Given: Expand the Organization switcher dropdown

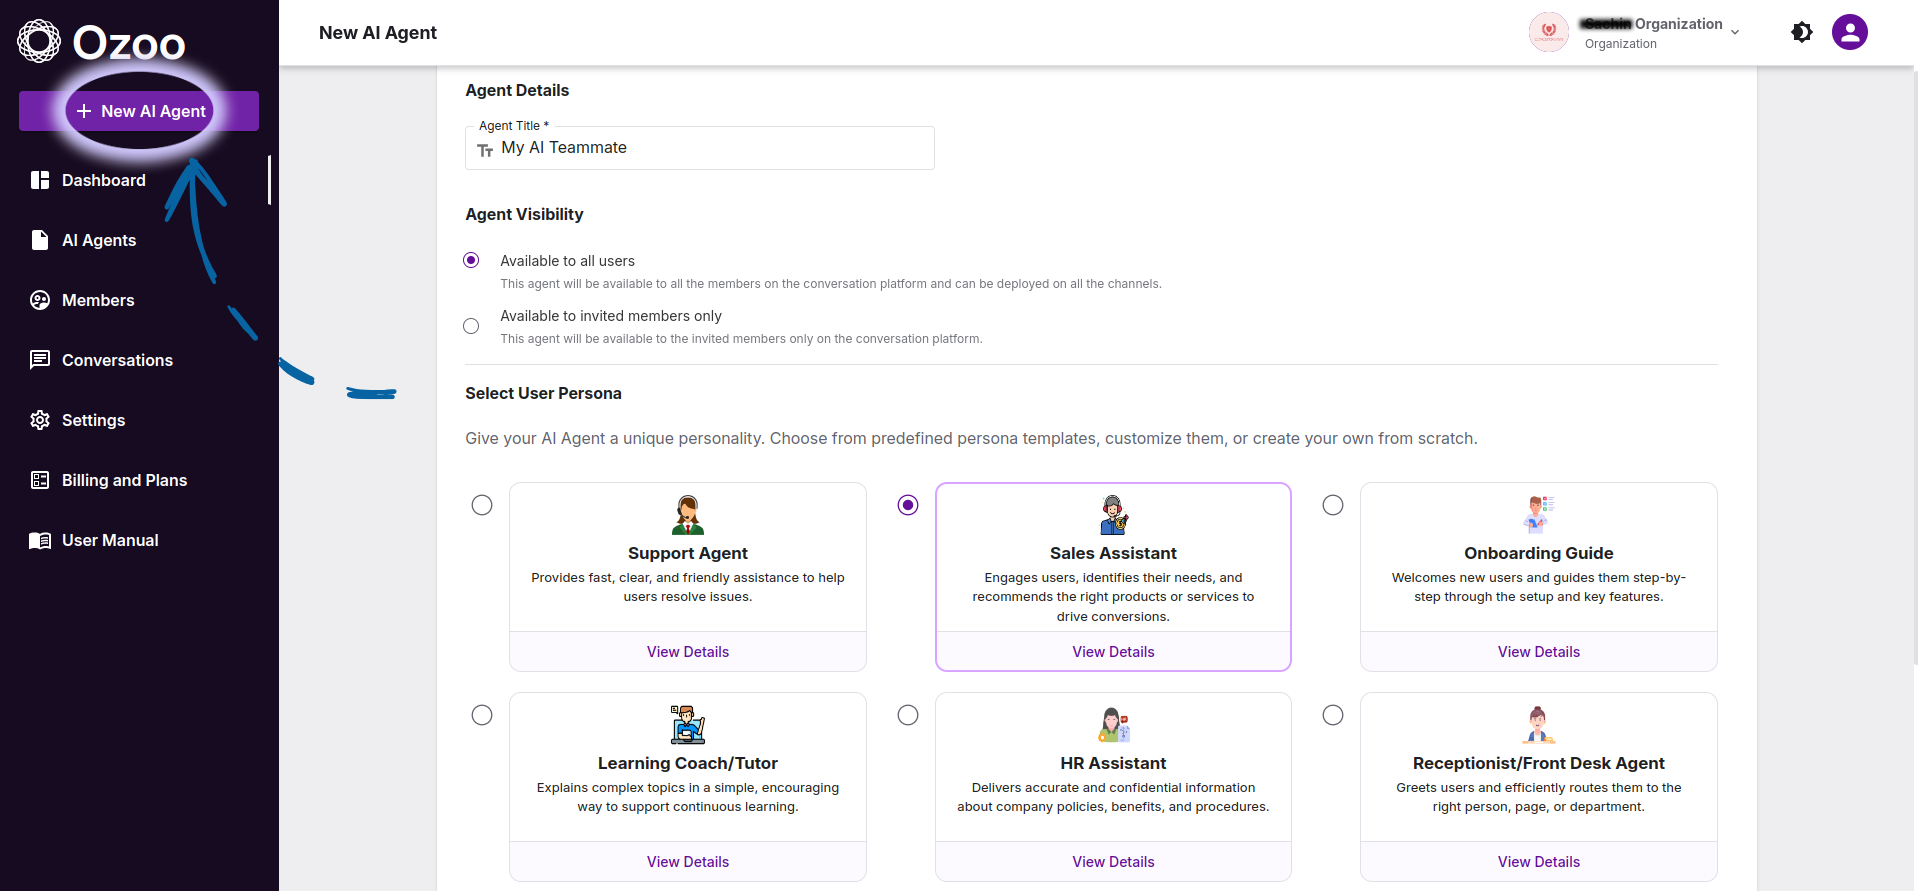Looking at the screenshot, I should tap(1734, 32).
